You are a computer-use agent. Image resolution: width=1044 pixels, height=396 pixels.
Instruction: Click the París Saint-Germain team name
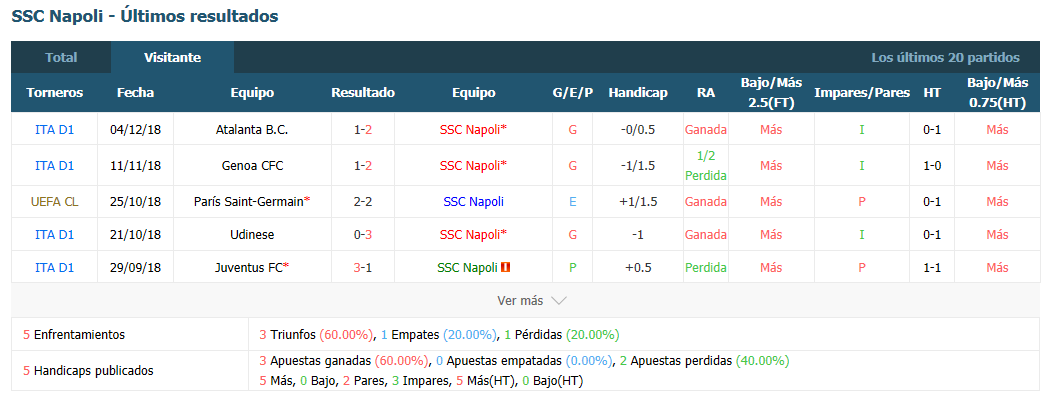pos(248,201)
